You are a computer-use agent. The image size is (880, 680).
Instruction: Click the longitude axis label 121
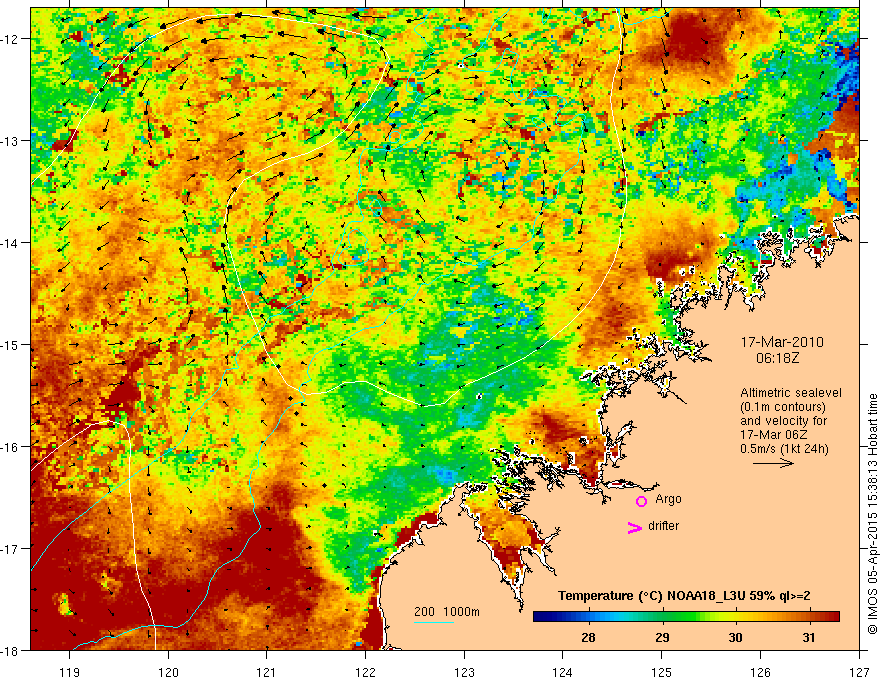click(x=267, y=672)
